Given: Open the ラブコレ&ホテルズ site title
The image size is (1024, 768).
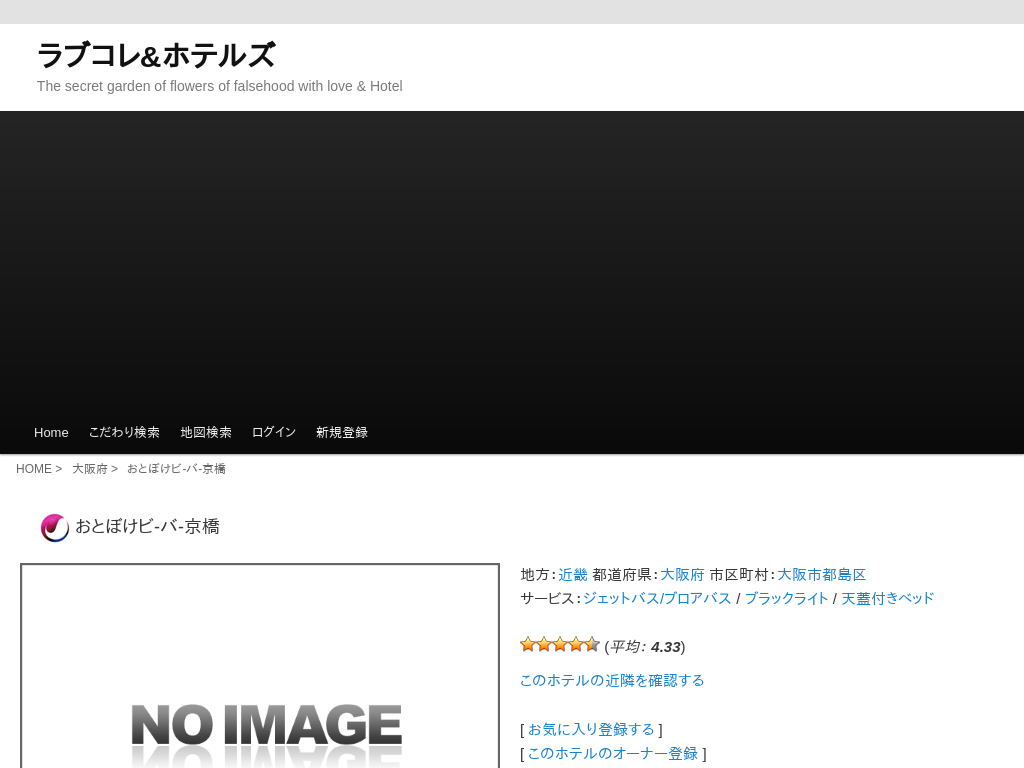Looking at the screenshot, I should (x=157, y=55).
